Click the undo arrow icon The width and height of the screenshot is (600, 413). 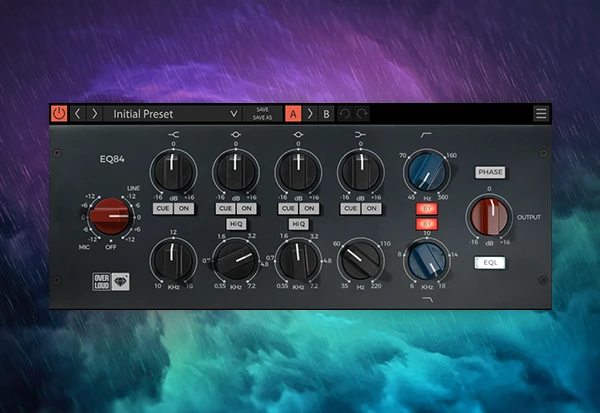point(345,114)
